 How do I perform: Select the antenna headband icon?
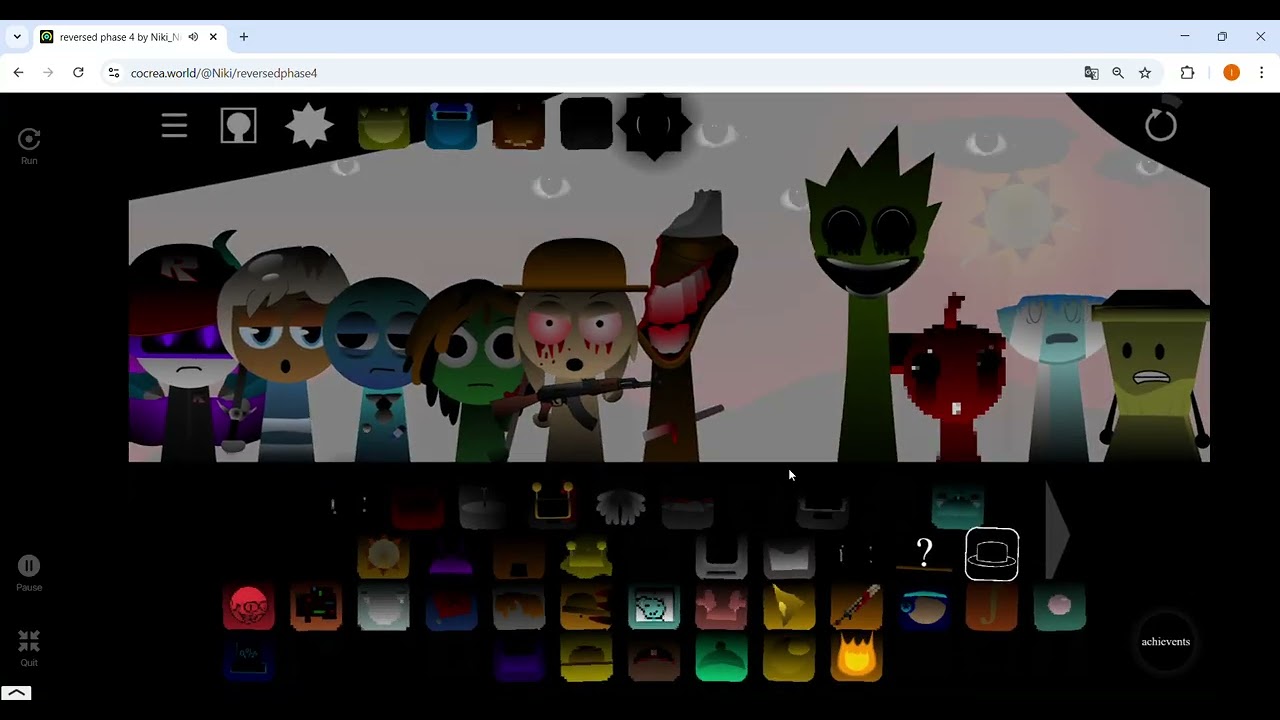click(553, 503)
